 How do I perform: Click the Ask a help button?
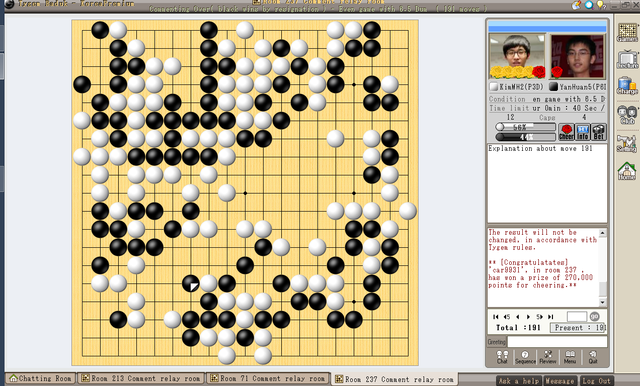pos(519,381)
